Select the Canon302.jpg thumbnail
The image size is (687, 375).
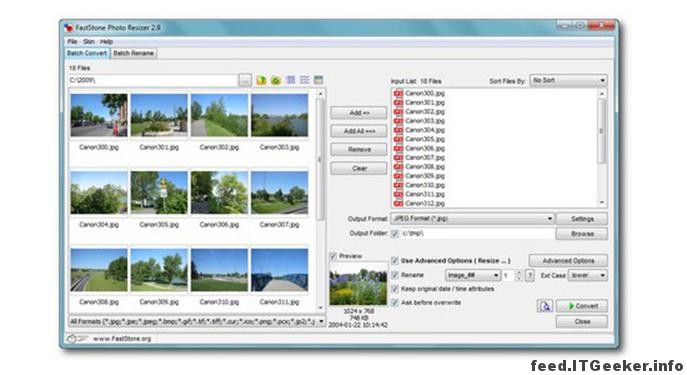[x=219, y=115]
